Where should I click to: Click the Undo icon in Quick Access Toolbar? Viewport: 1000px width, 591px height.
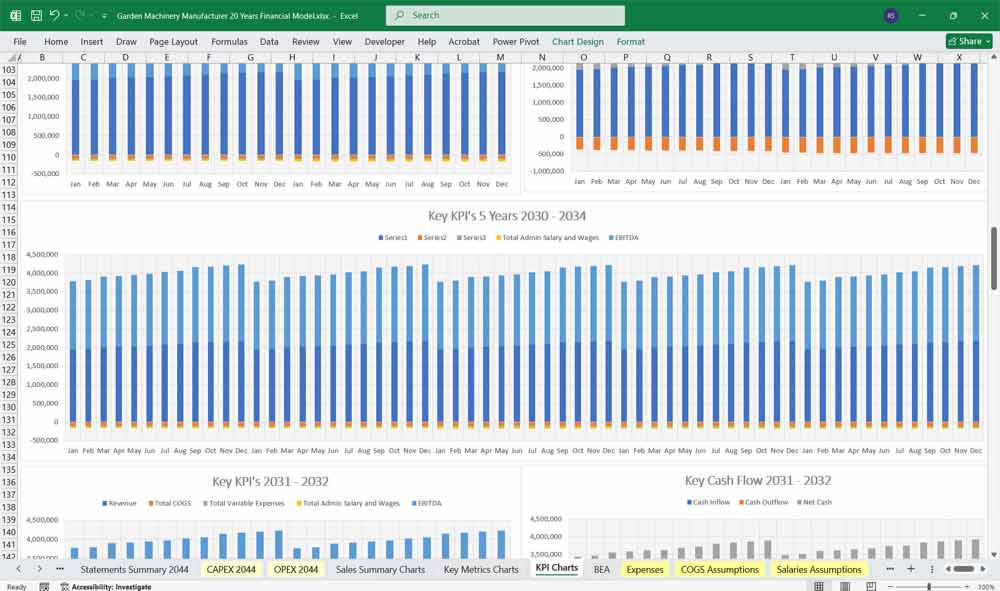tap(55, 15)
